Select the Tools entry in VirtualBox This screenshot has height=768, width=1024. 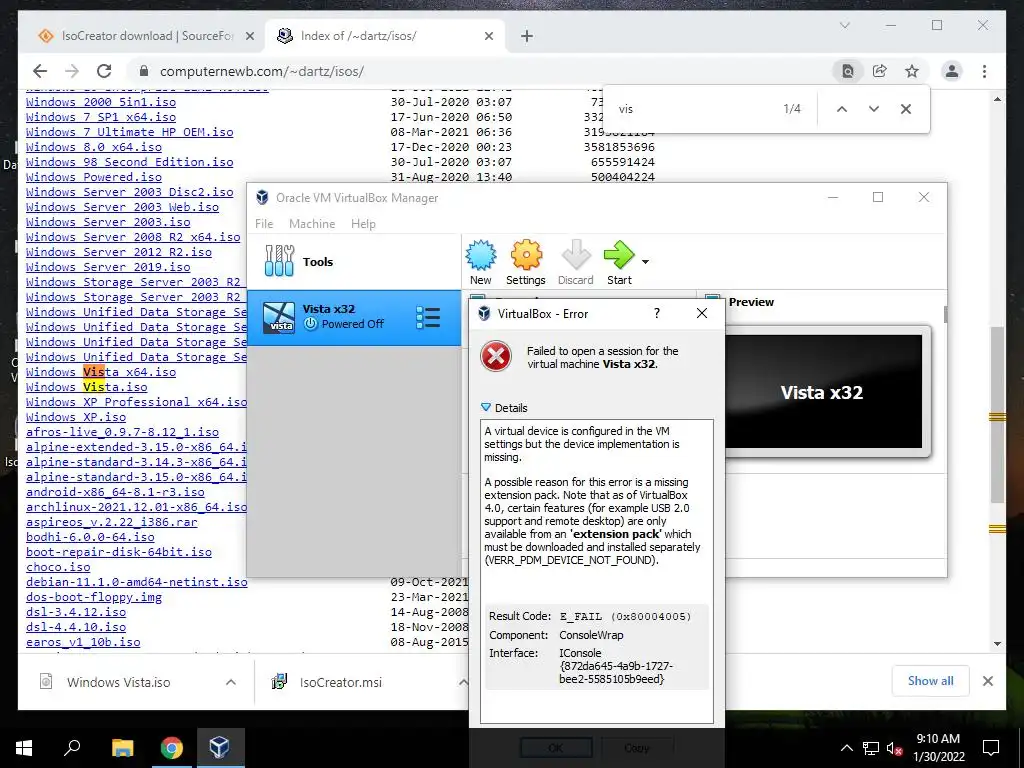(x=354, y=262)
